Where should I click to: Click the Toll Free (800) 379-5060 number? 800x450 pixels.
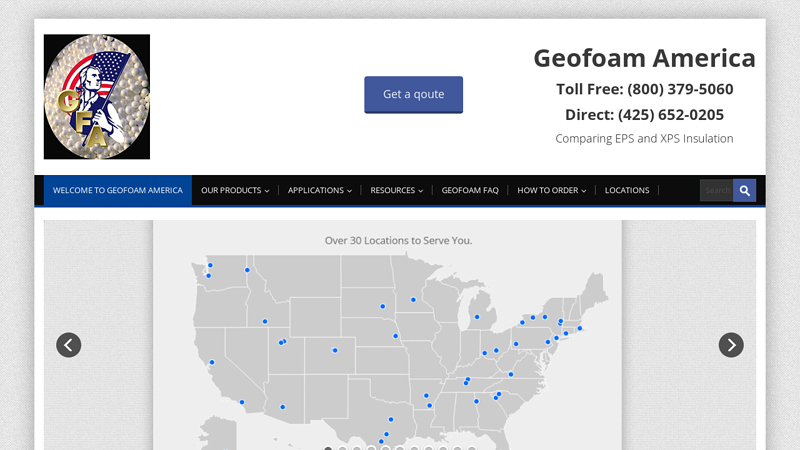point(644,89)
